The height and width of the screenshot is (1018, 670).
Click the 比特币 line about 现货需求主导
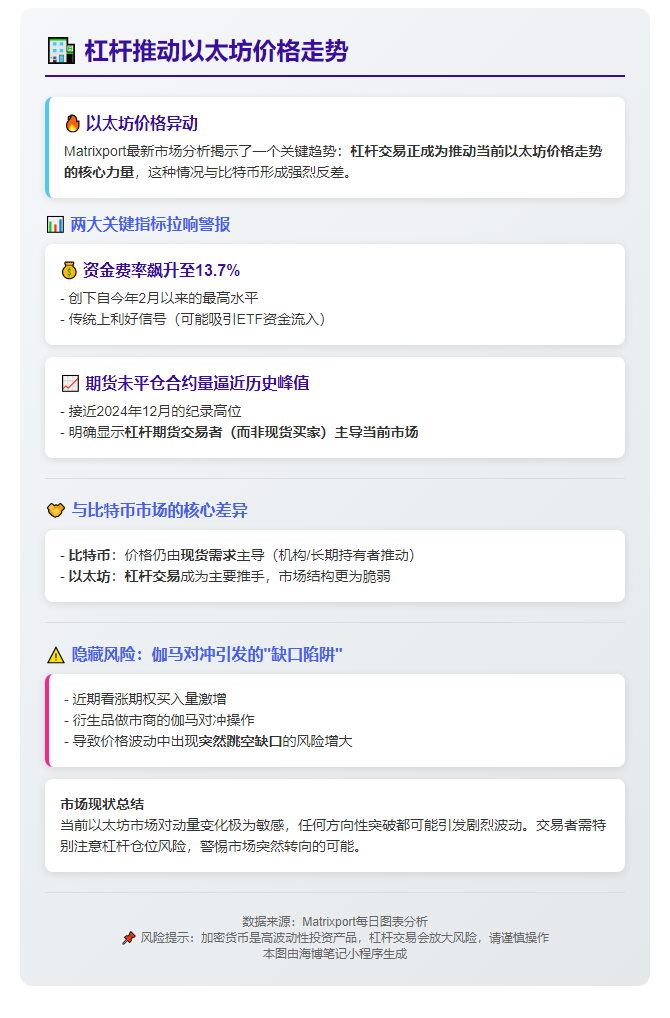238,555
